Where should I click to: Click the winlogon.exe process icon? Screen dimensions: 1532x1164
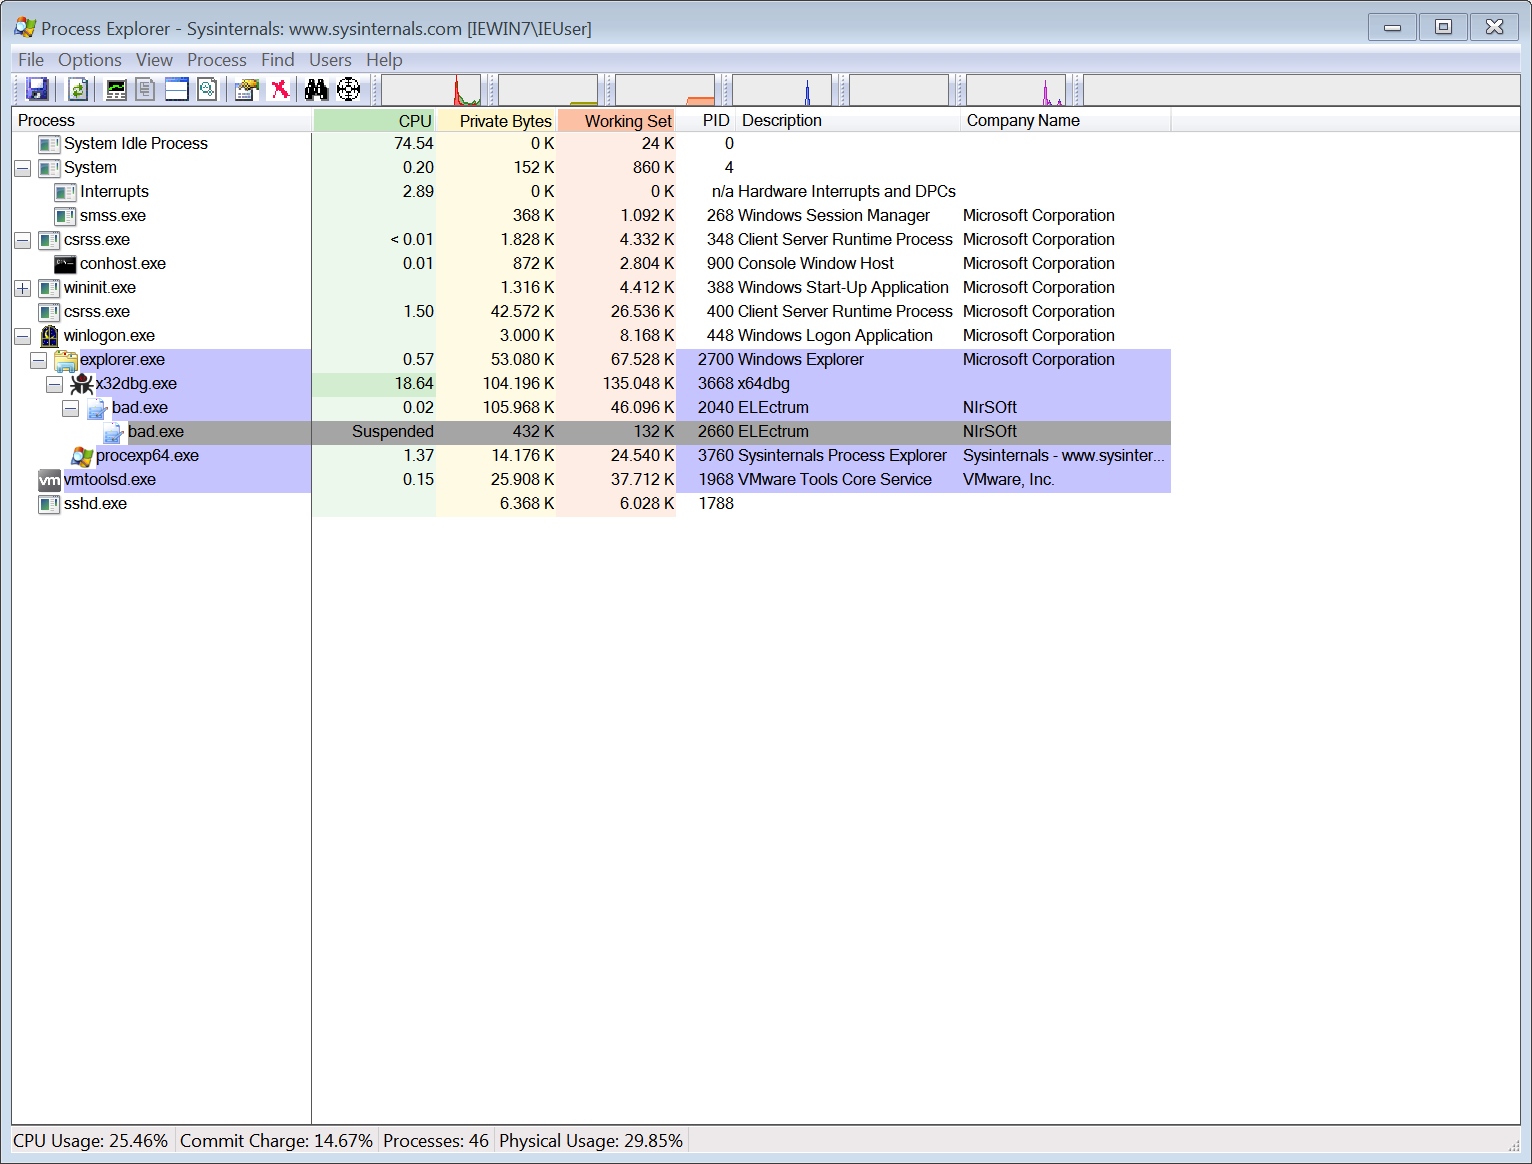click(49, 336)
